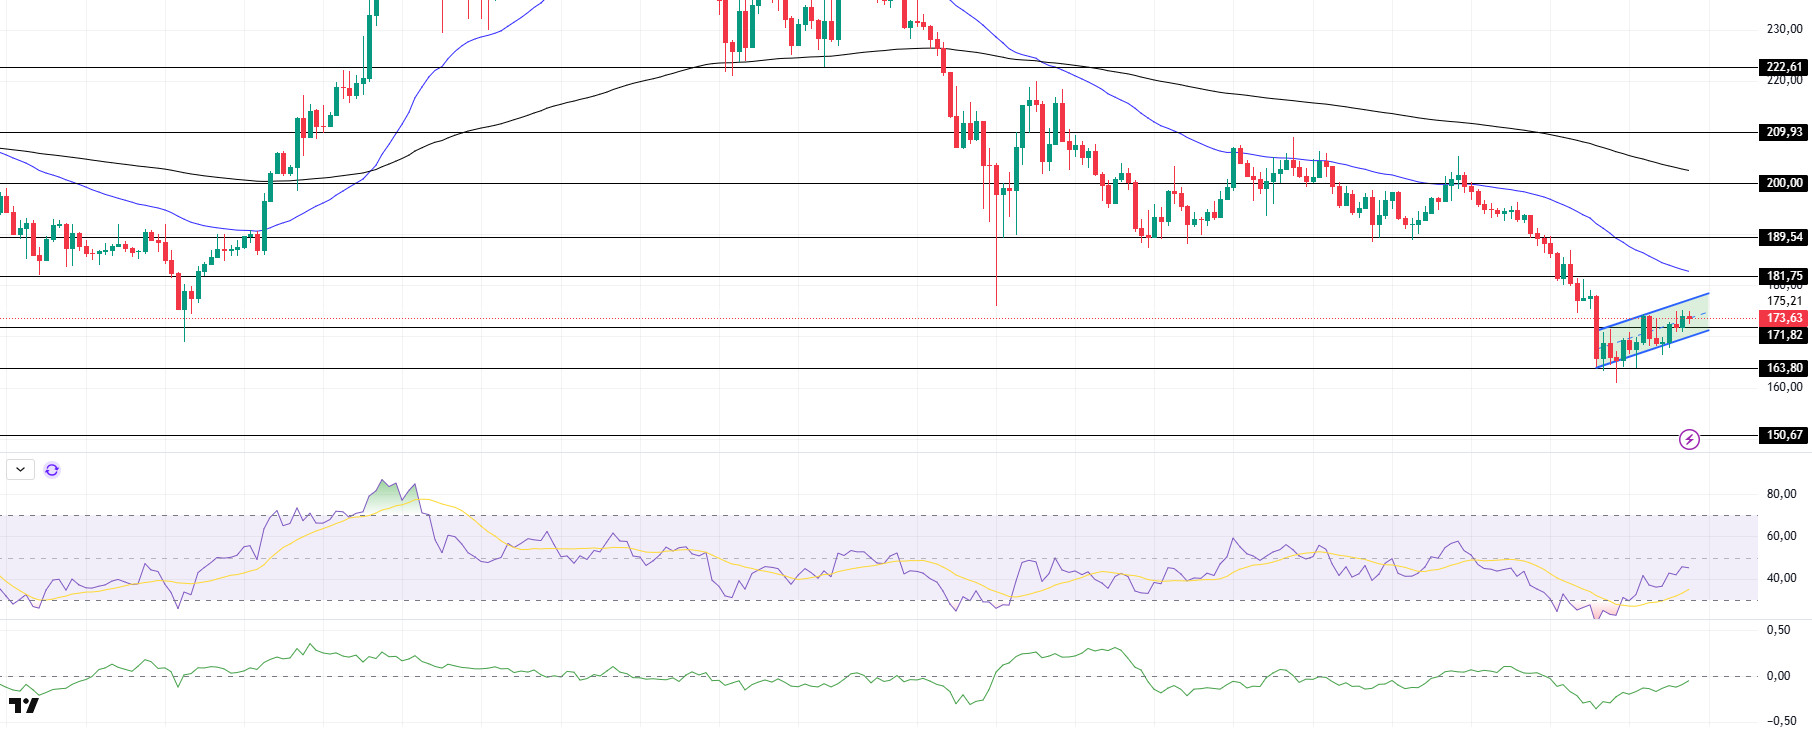This screenshot has width=1812, height=735.
Task: Select the 209,93 price level label
Action: [1784, 132]
